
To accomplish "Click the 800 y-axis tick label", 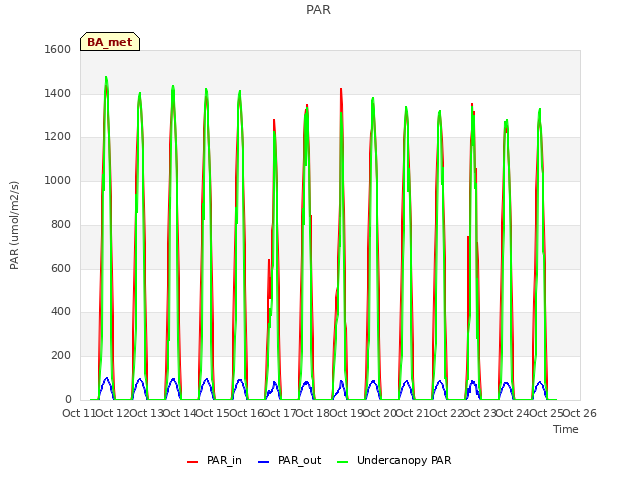I will 61,224.
